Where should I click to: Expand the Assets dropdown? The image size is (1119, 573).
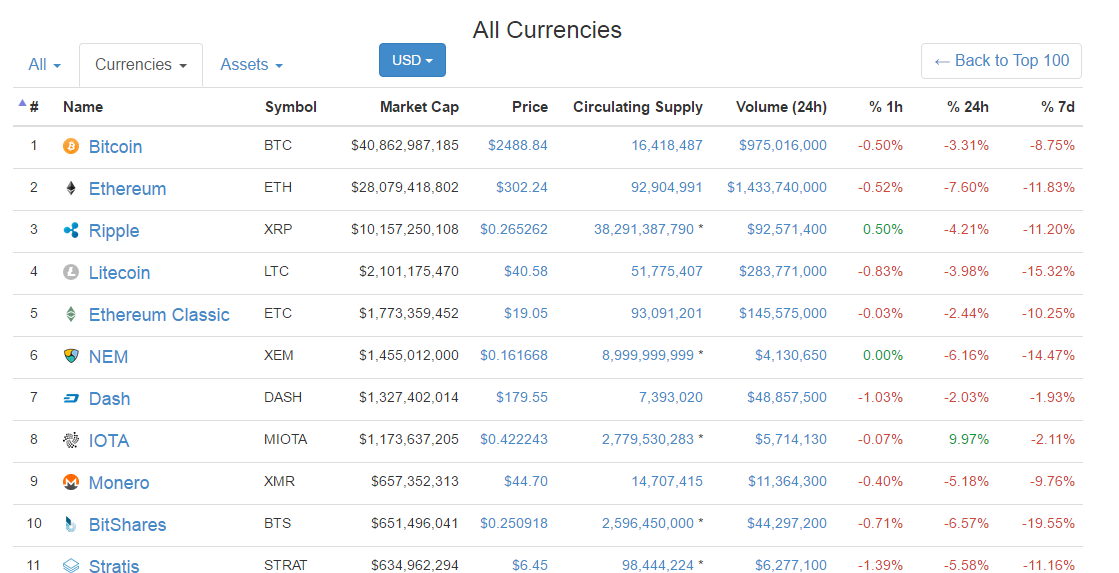click(251, 65)
